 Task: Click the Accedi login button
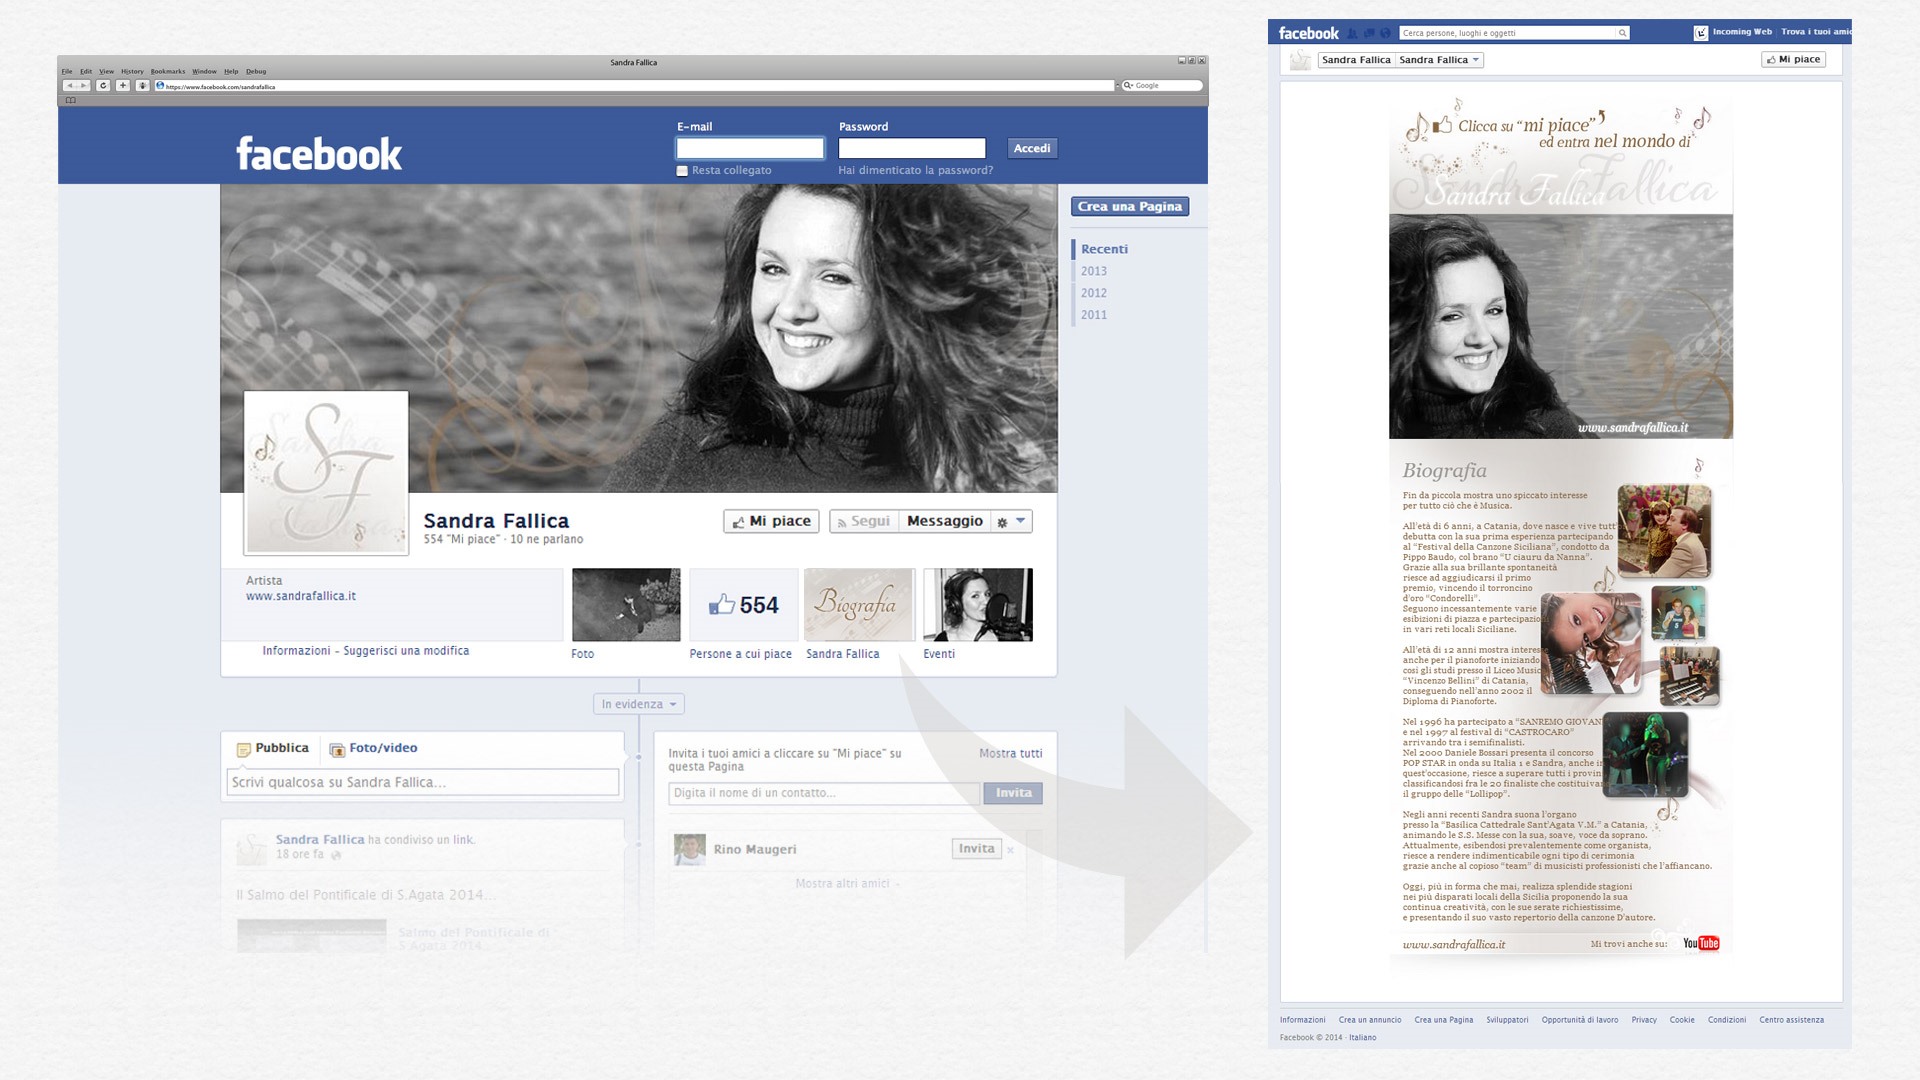1031,148
